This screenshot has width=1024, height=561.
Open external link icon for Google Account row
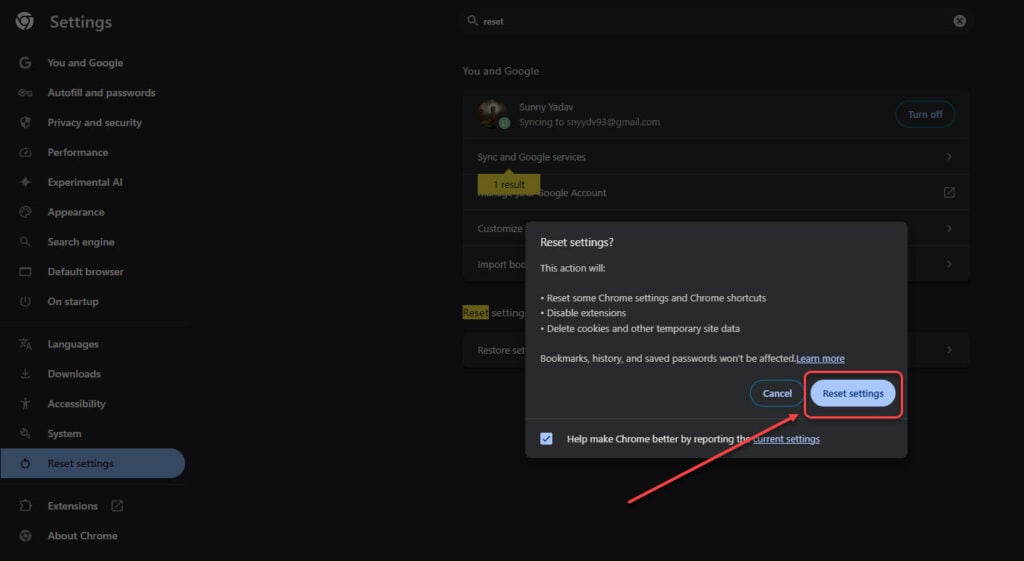[x=949, y=192]
